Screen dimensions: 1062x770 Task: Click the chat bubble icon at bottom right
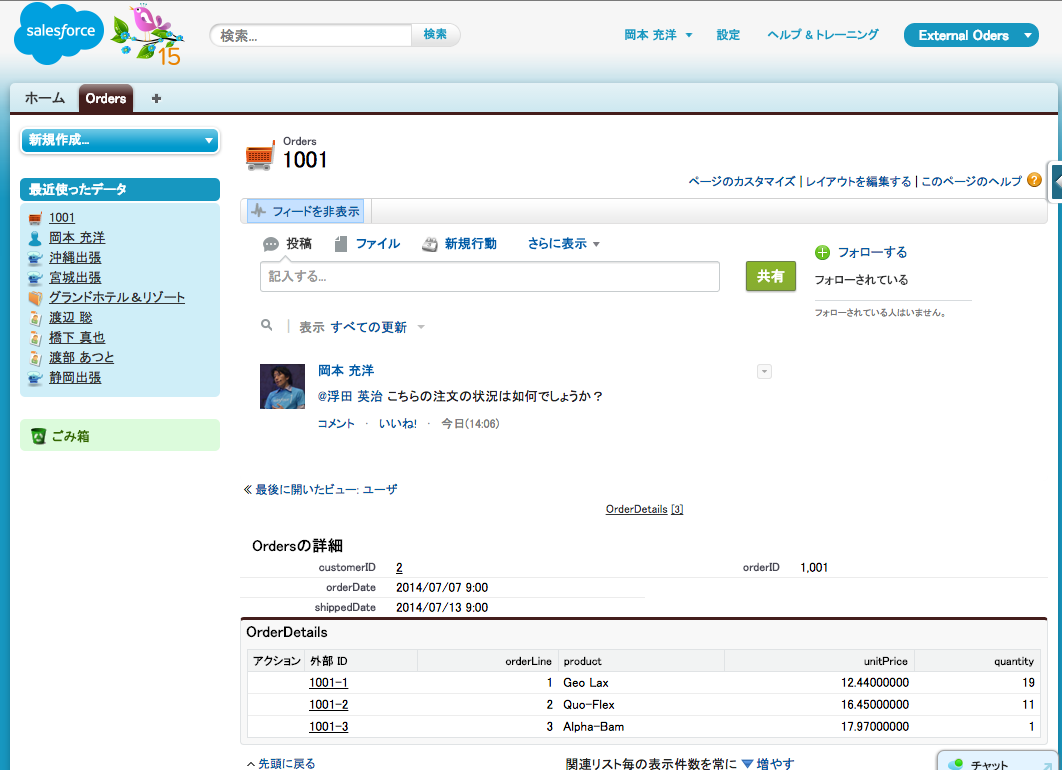click(956, 764)
